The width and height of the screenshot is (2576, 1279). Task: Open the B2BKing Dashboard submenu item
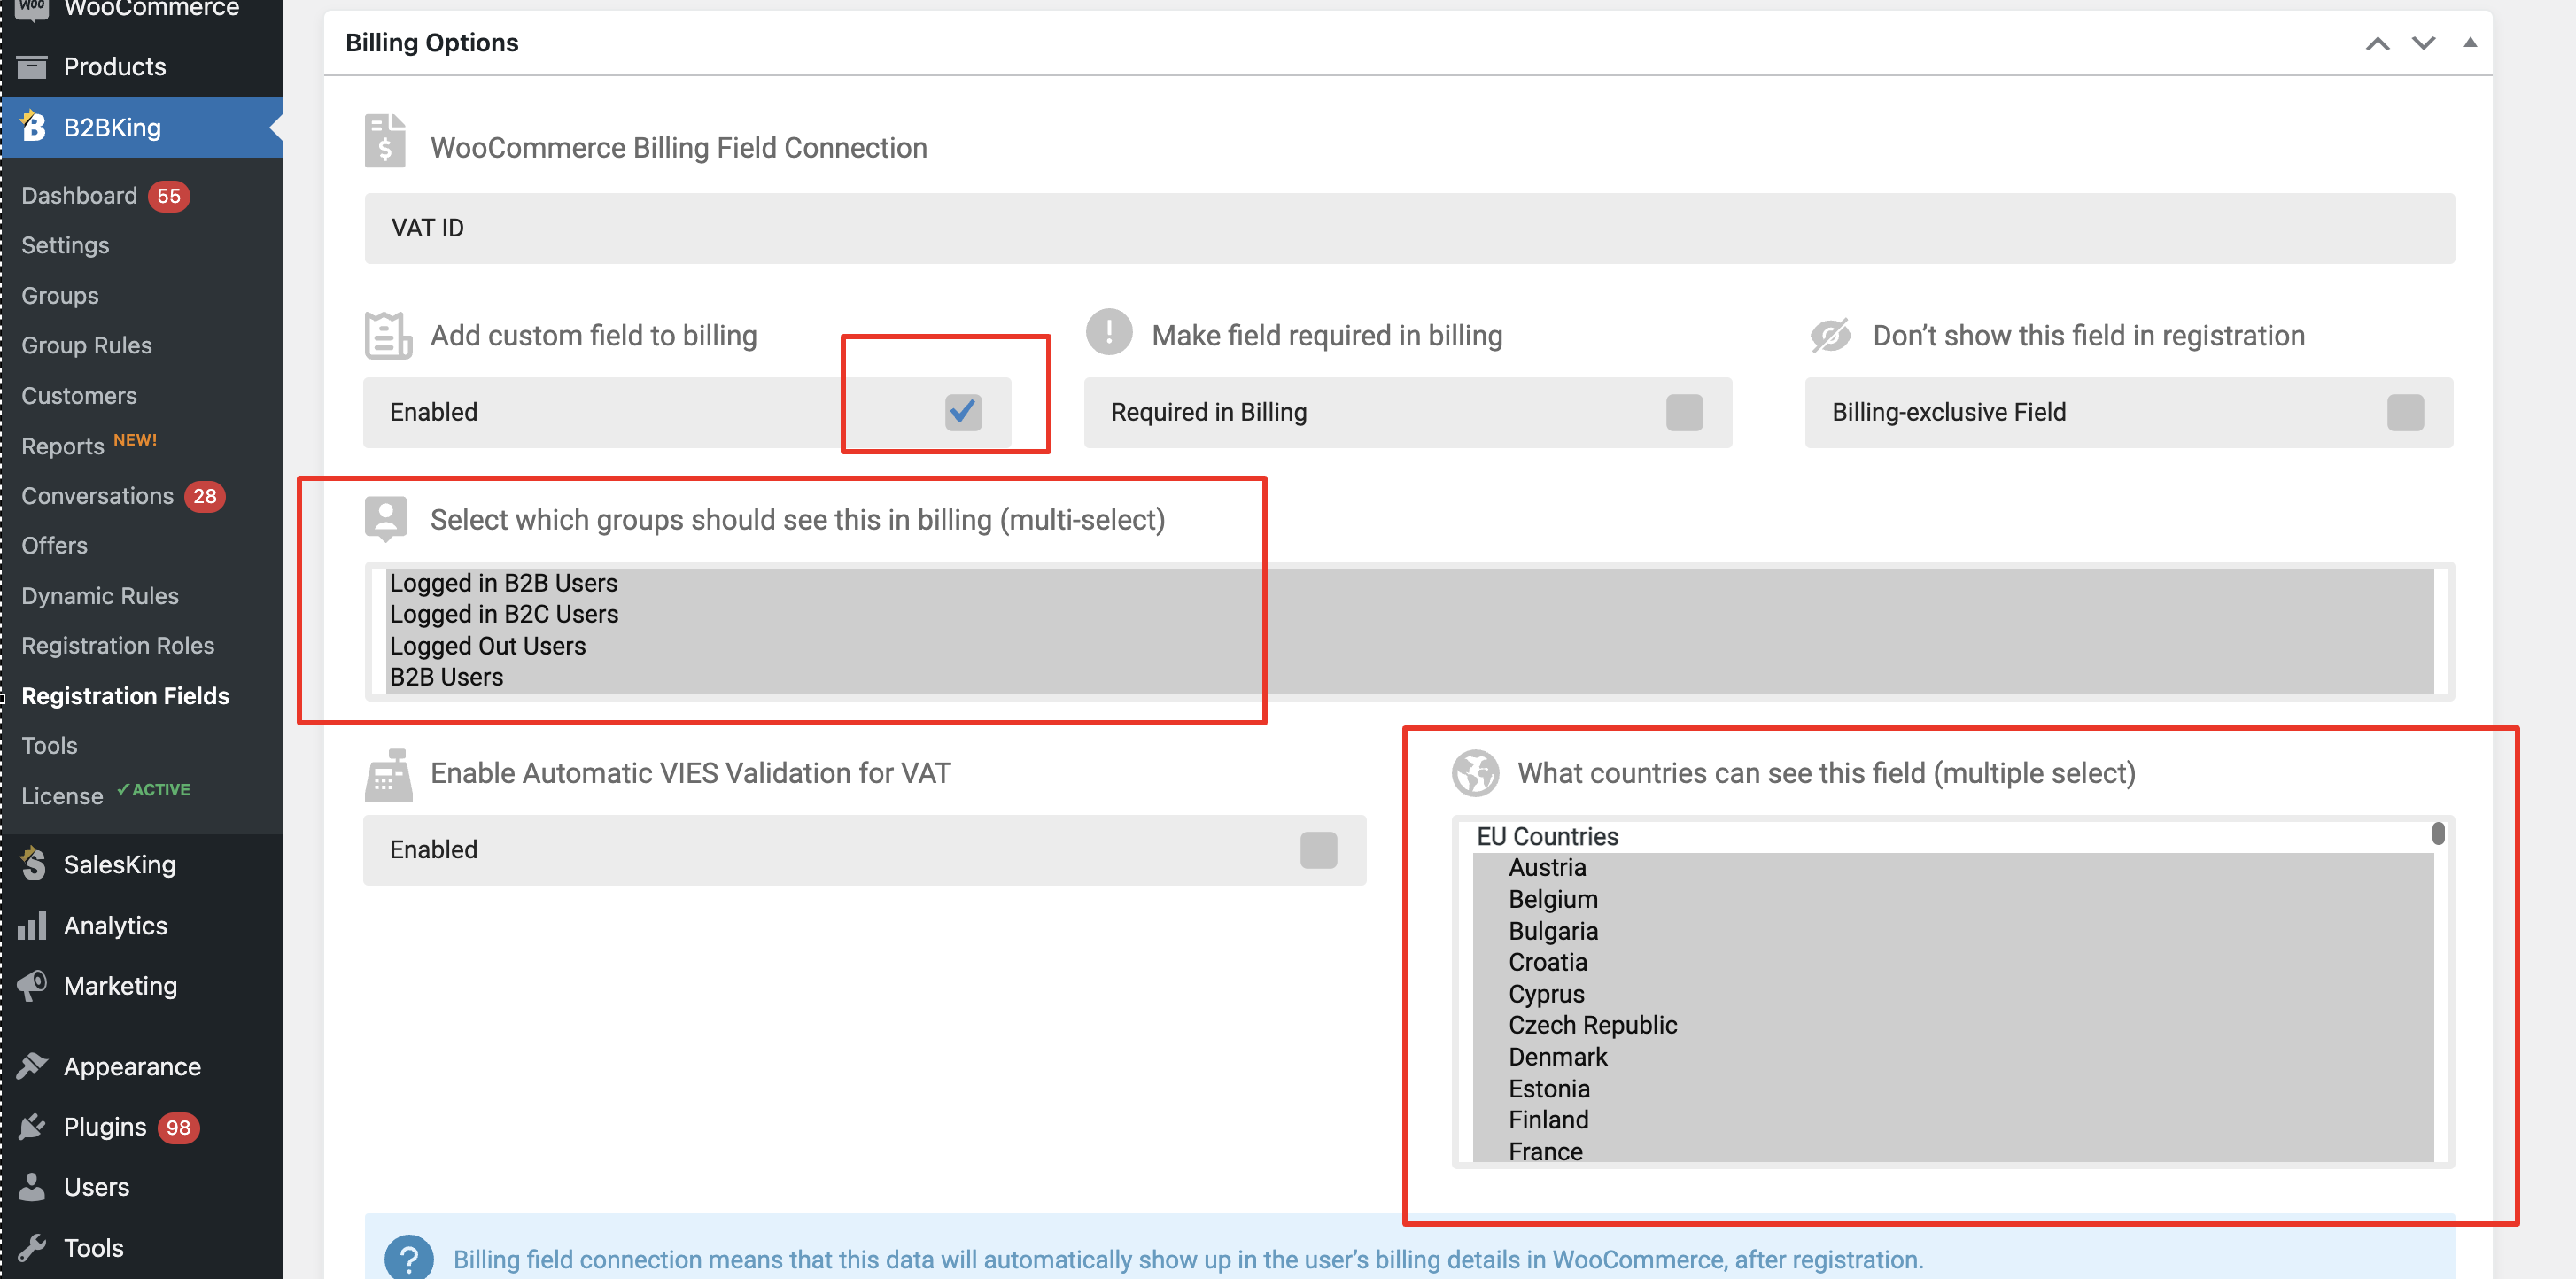(x=80, y=195)
